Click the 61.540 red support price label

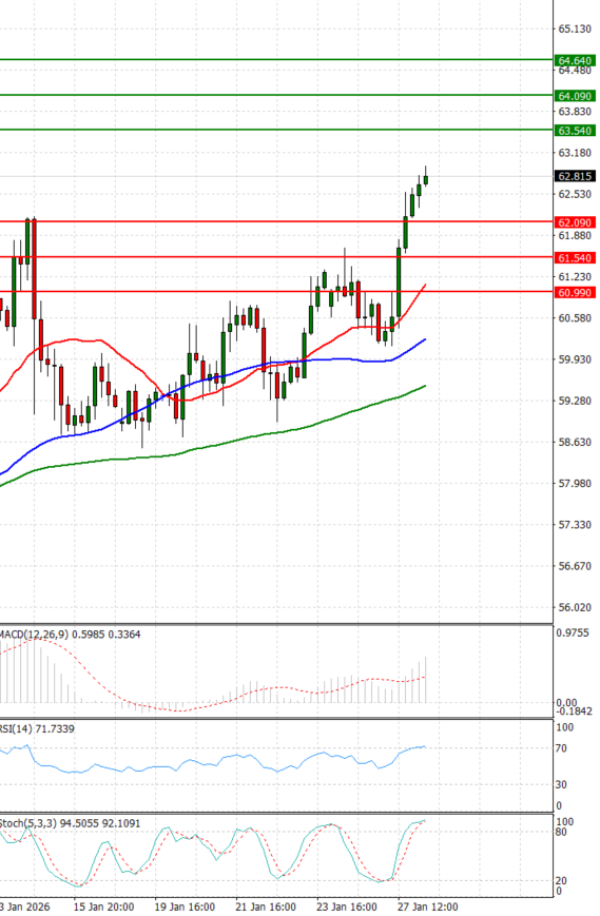[575, 258]
